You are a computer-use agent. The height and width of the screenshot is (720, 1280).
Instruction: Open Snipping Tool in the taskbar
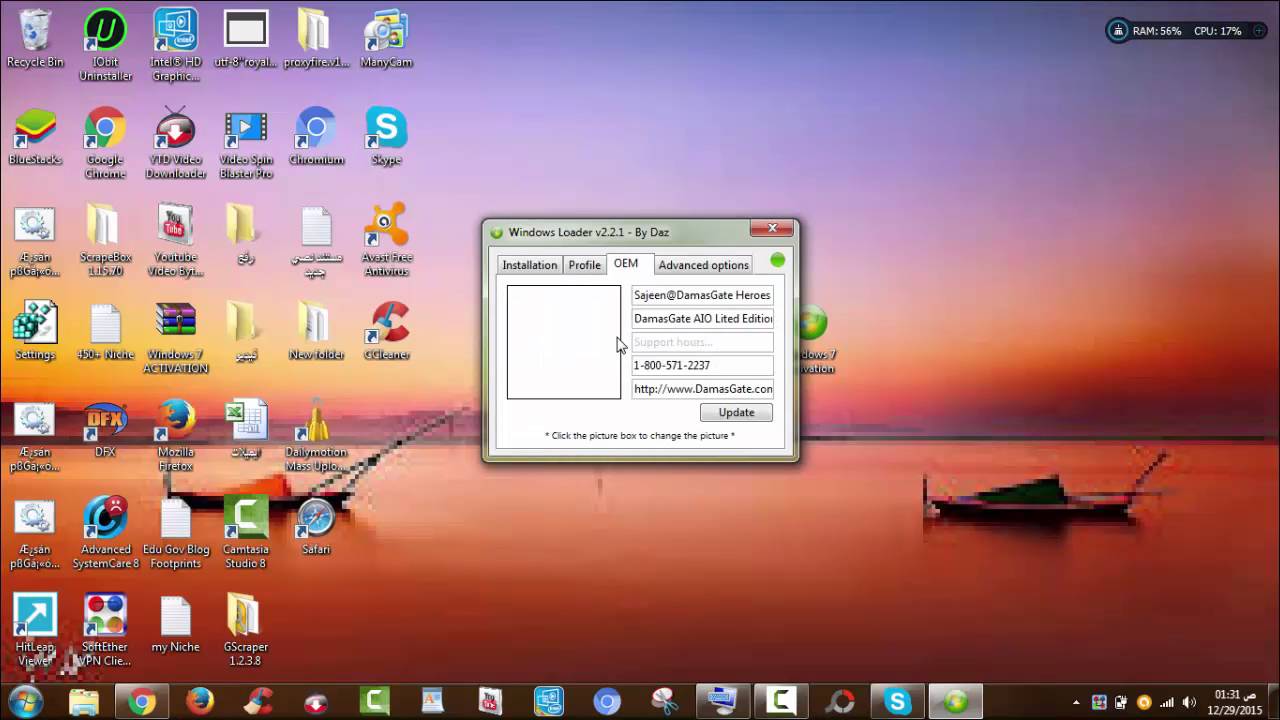tap(664, 701)
